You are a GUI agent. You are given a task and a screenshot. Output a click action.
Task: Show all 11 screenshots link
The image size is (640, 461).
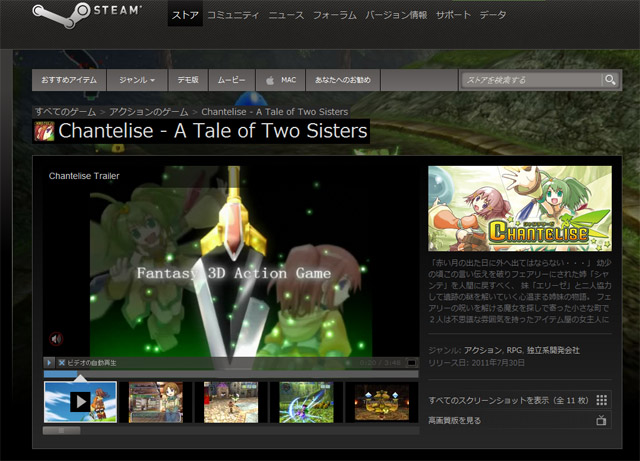pyautogui.click(x=509, y=400)
